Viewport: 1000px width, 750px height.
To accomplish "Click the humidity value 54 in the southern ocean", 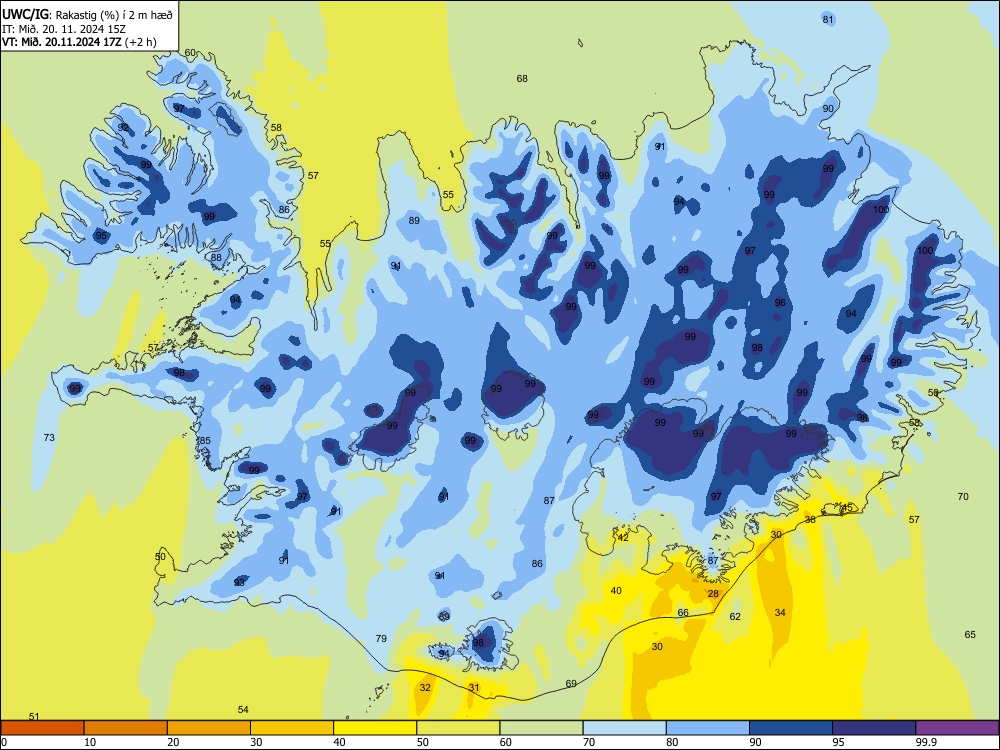I will point(243,709).
